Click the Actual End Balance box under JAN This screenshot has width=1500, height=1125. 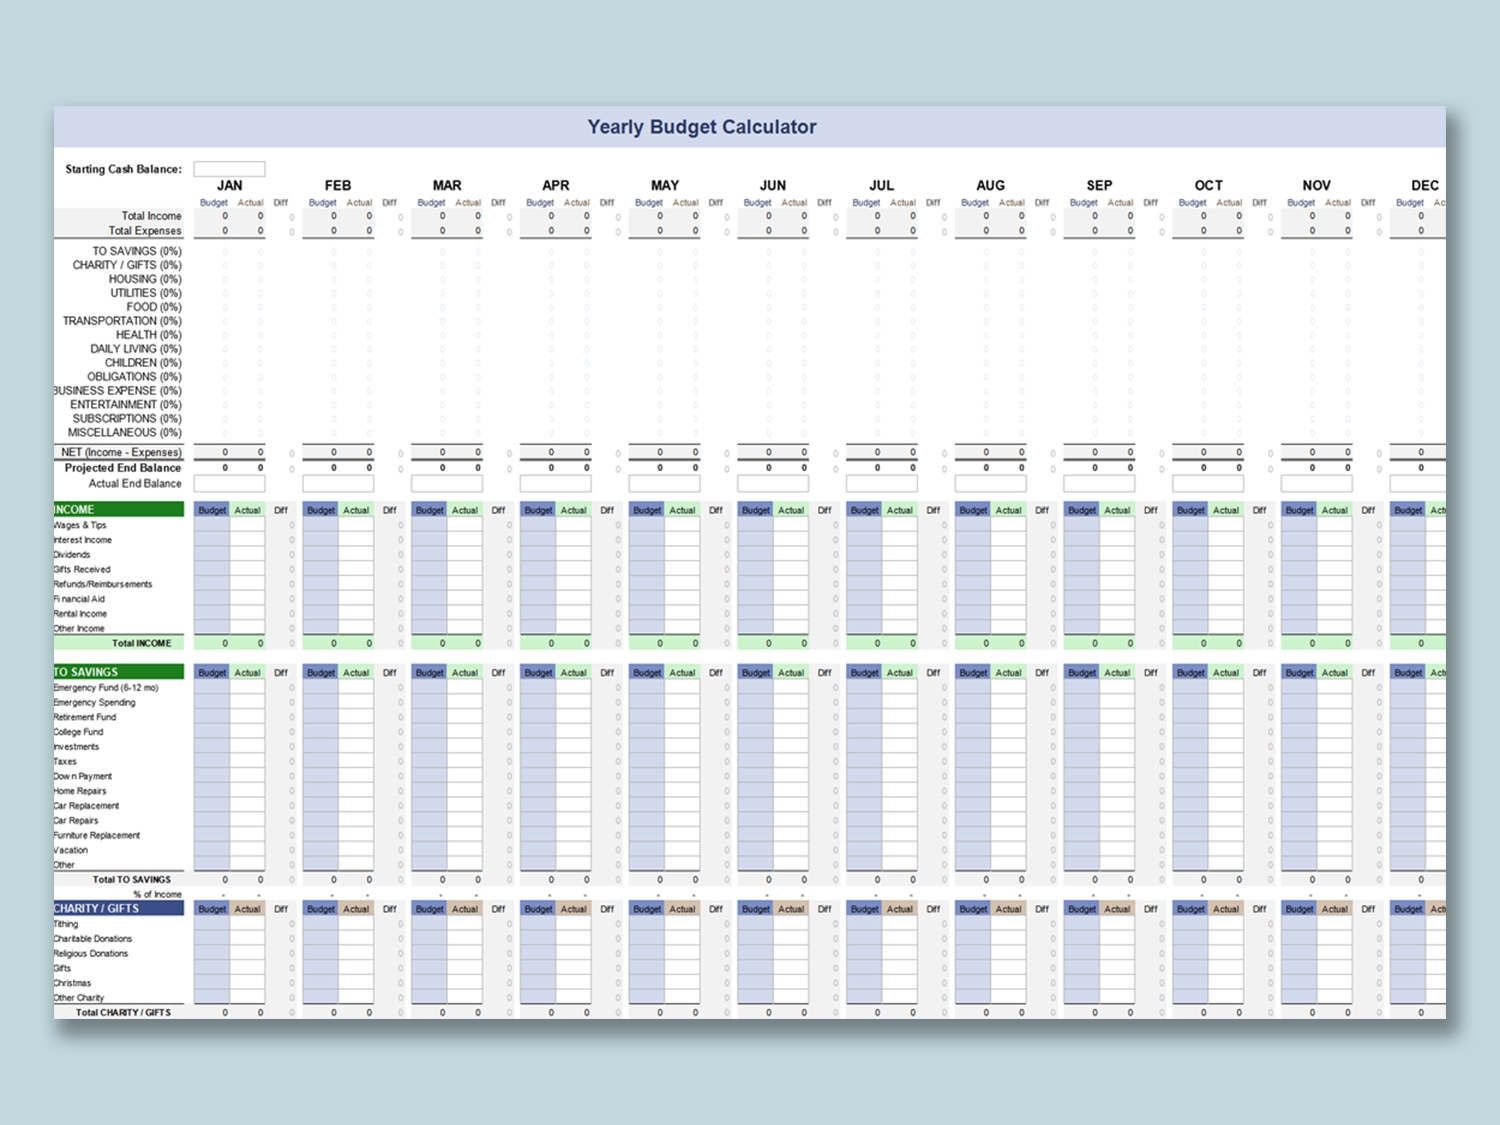click(230, 483)
